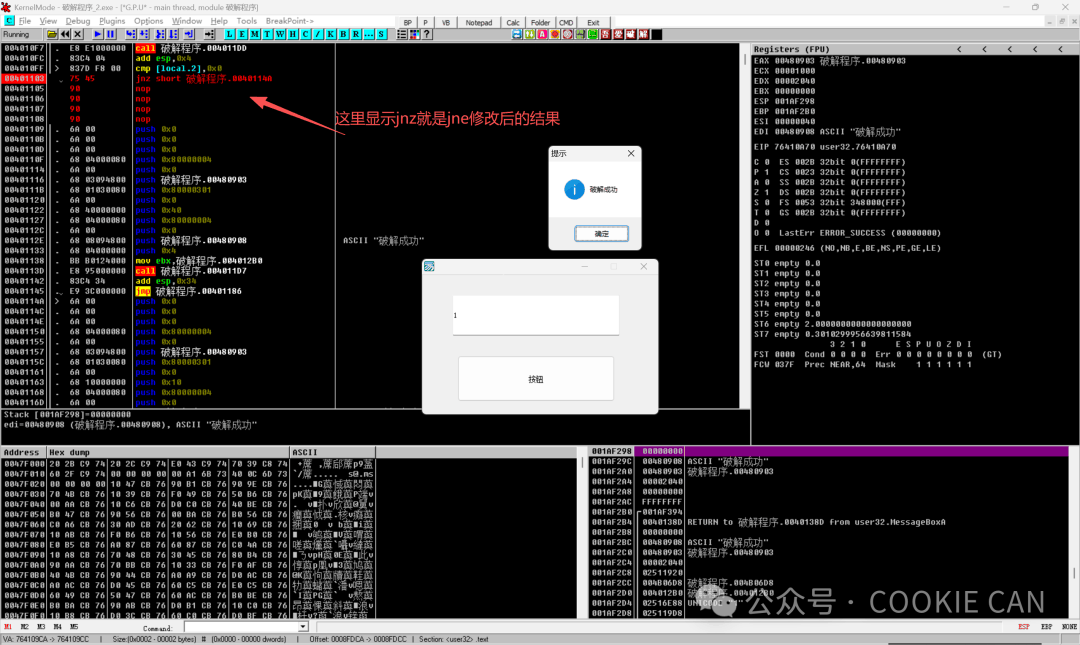Open Log window via the L icon

click(x=230, y=34)
